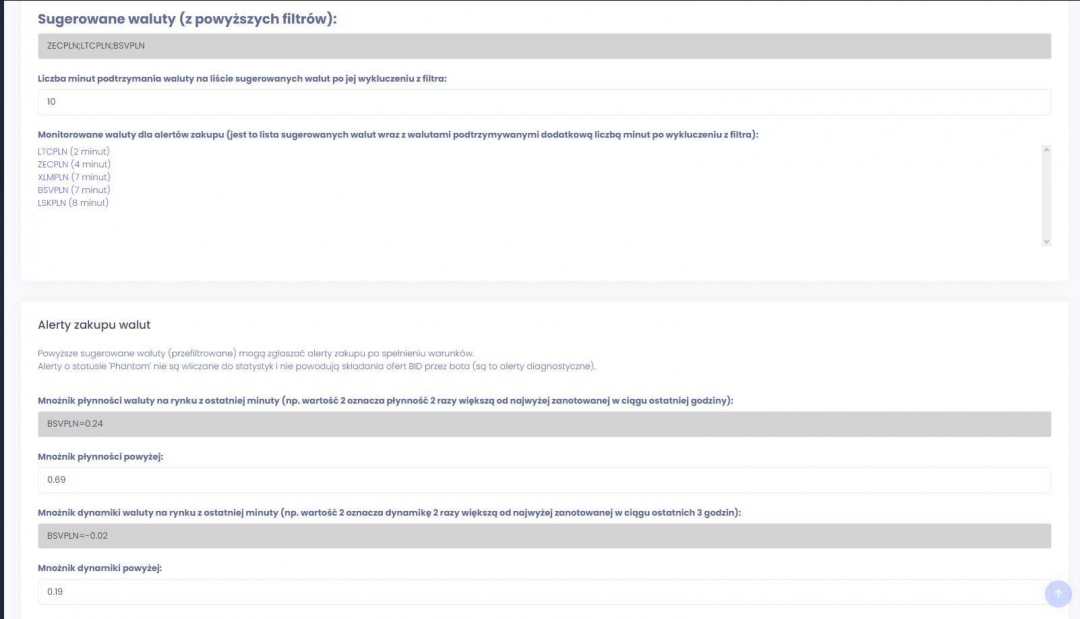Image resolution: width=1080 pixels, height=619 pixels.
Task: Click the BSVPLN (7 minut) entry
Action: [73, 190]
